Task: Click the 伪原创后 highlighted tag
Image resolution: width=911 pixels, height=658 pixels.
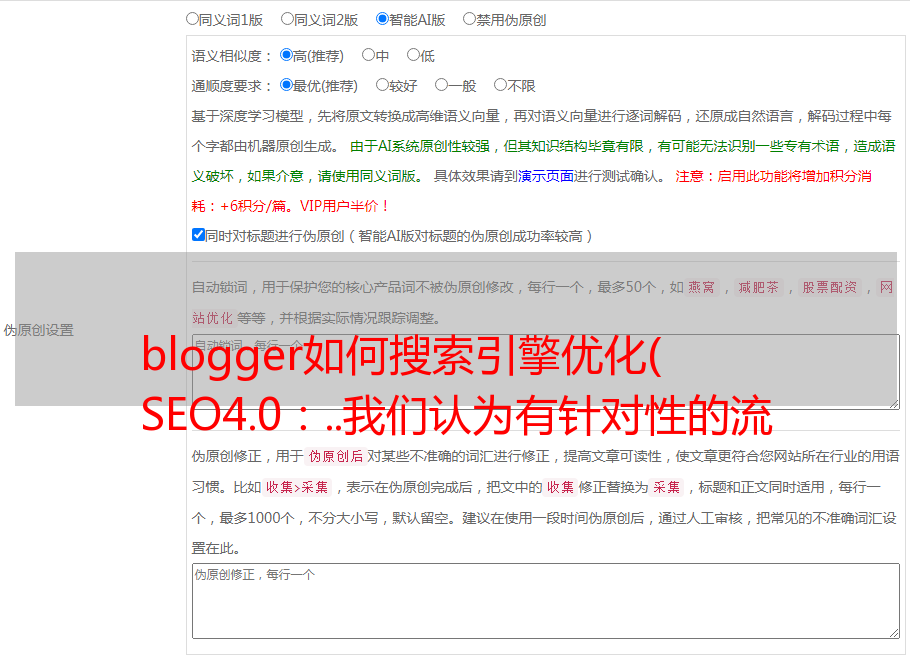Action: coord(335,456)
